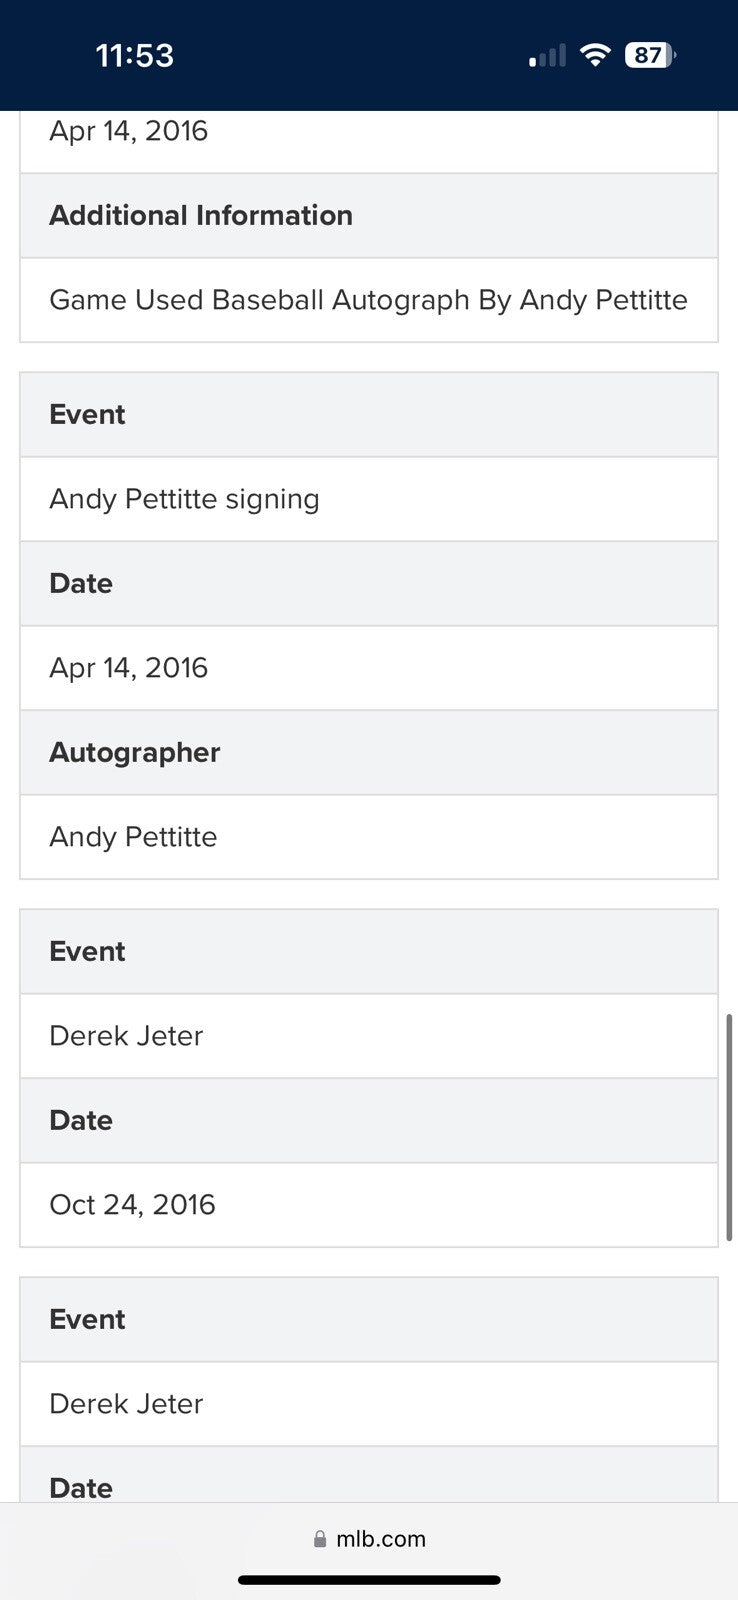This screenshot has width=738, height=1600.
Task: Tap the cellular signal bars icon
Action: pos(547,56)
